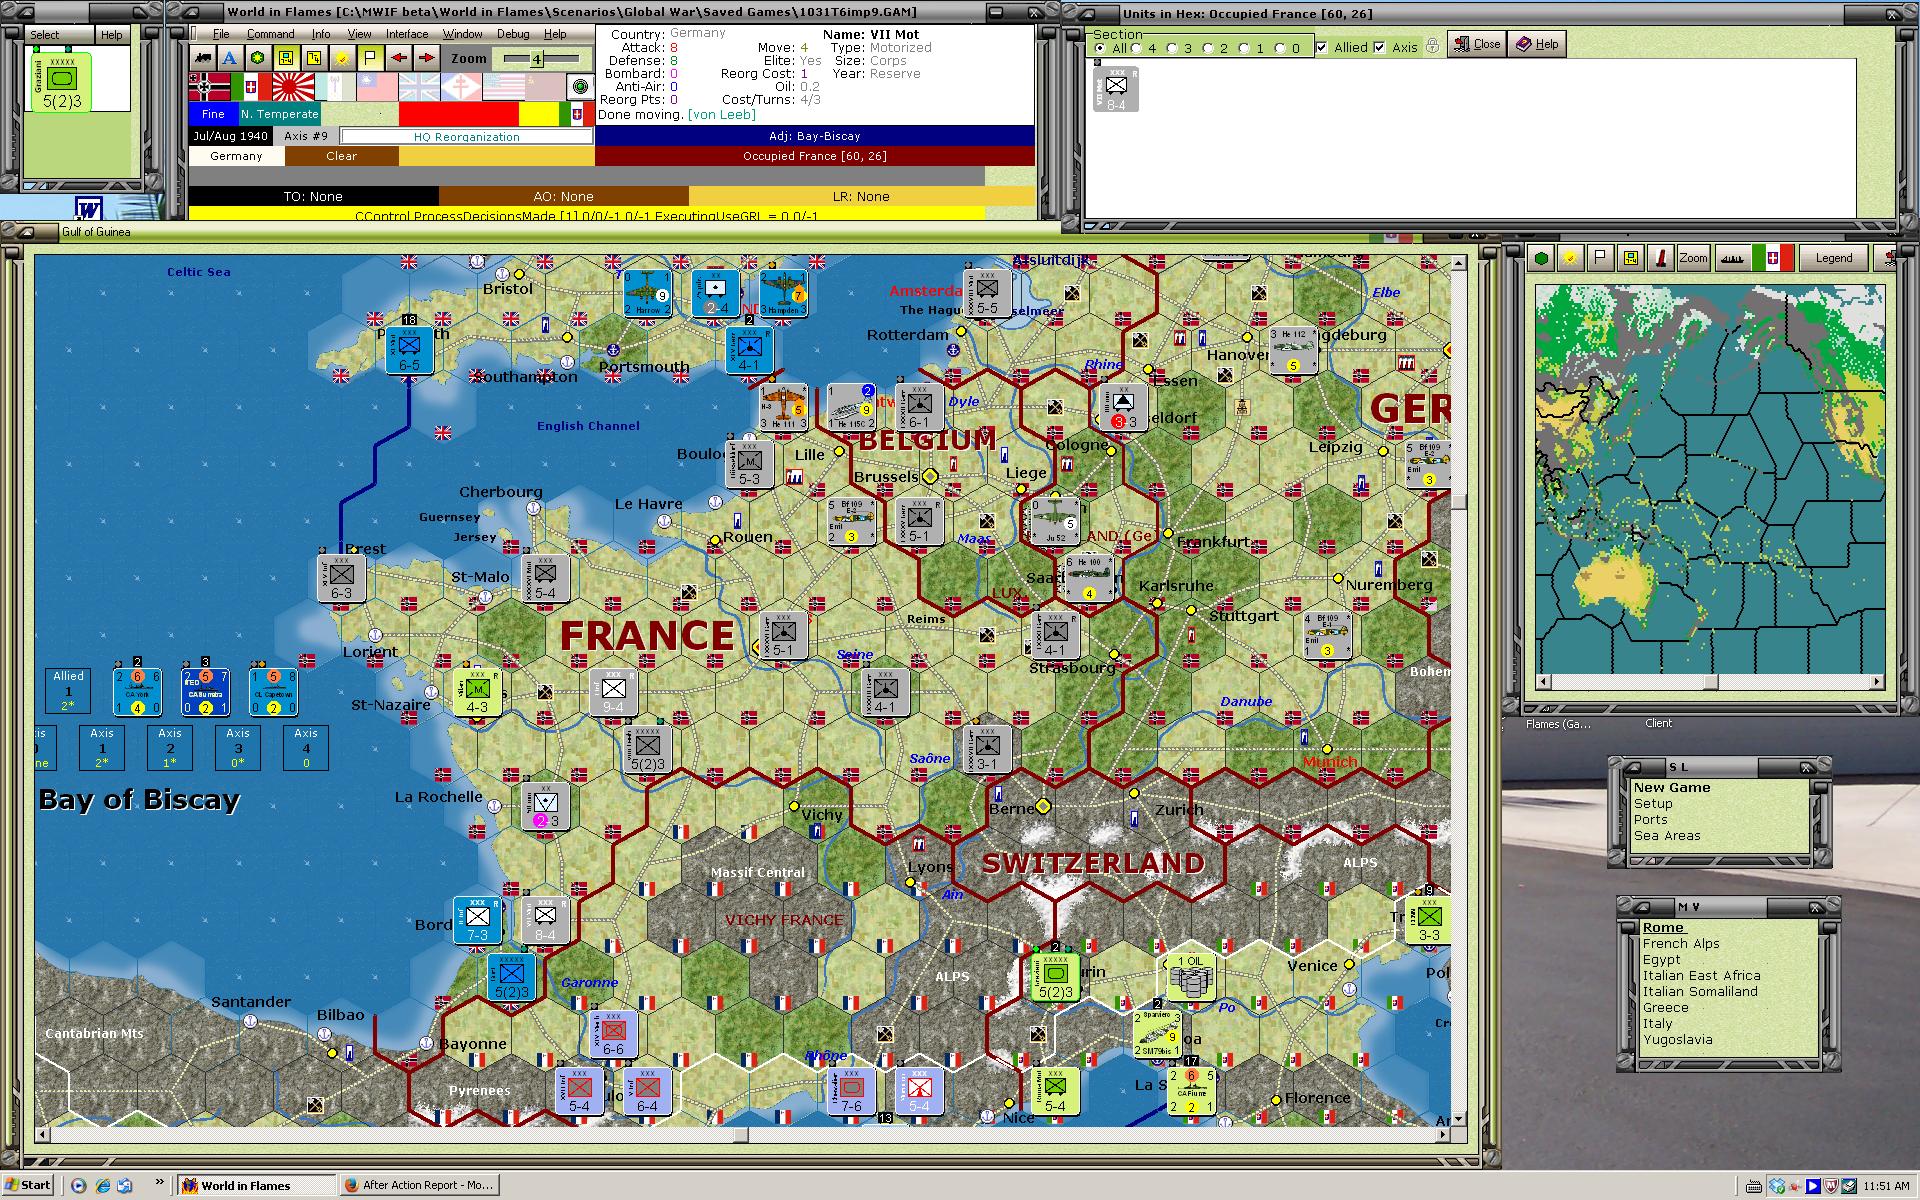Click the Windows Start button
The width and height of the screenshot is (1920, 1200).
pyautogui.click(x=27, y=1185)
